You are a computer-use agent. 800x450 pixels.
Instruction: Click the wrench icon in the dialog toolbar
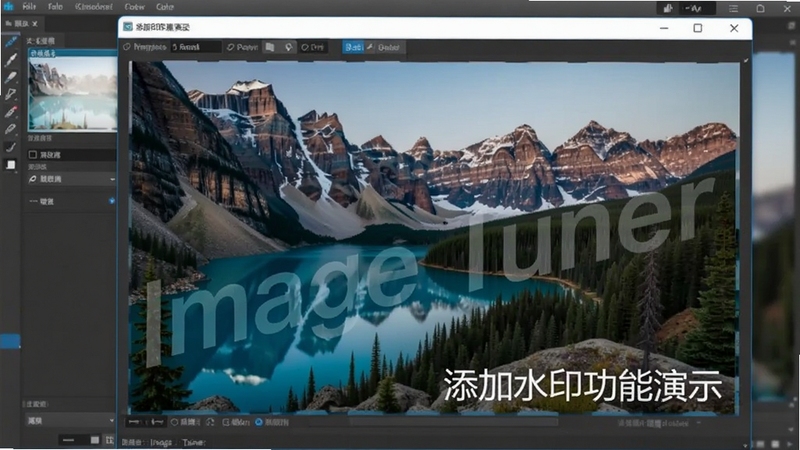pos(370,46)
